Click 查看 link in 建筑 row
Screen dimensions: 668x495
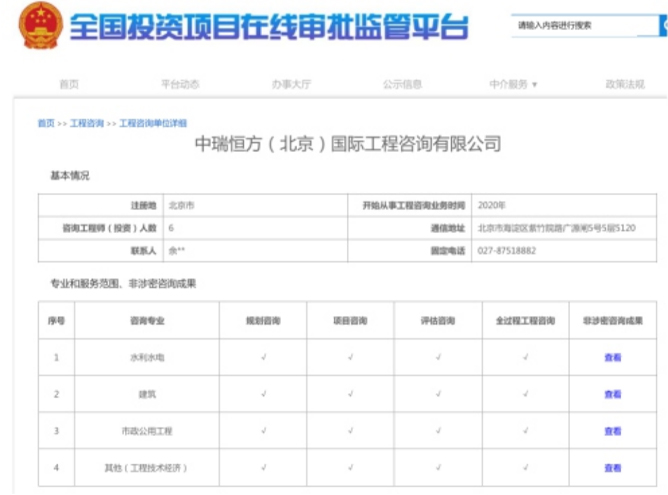coord(612,394)
